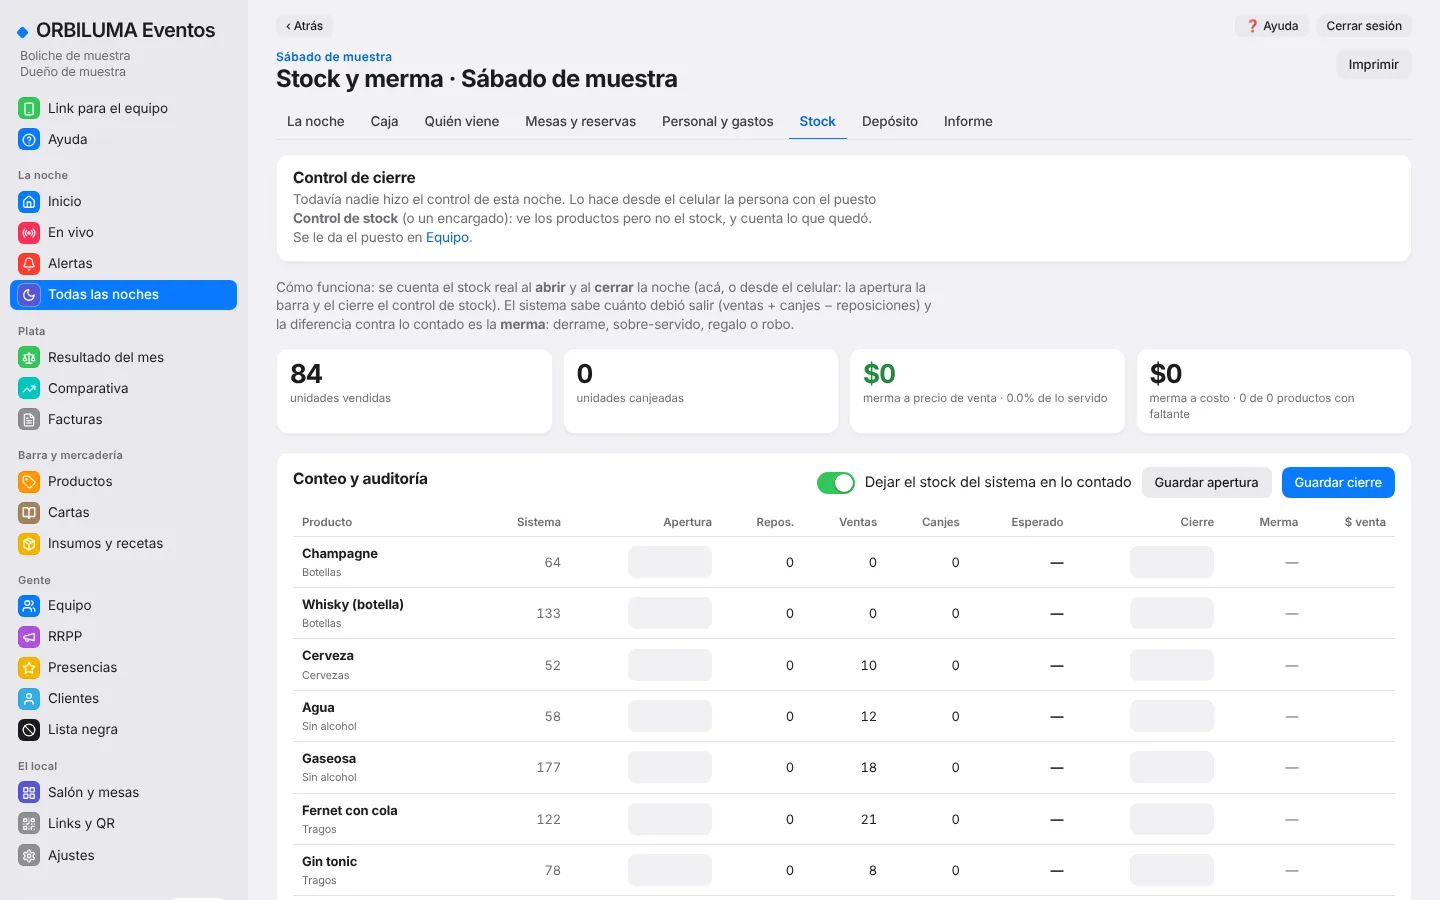Click the Link para el equipo sidebar icon
Screen dimensions: 1440x900
[x=29, y=108]
